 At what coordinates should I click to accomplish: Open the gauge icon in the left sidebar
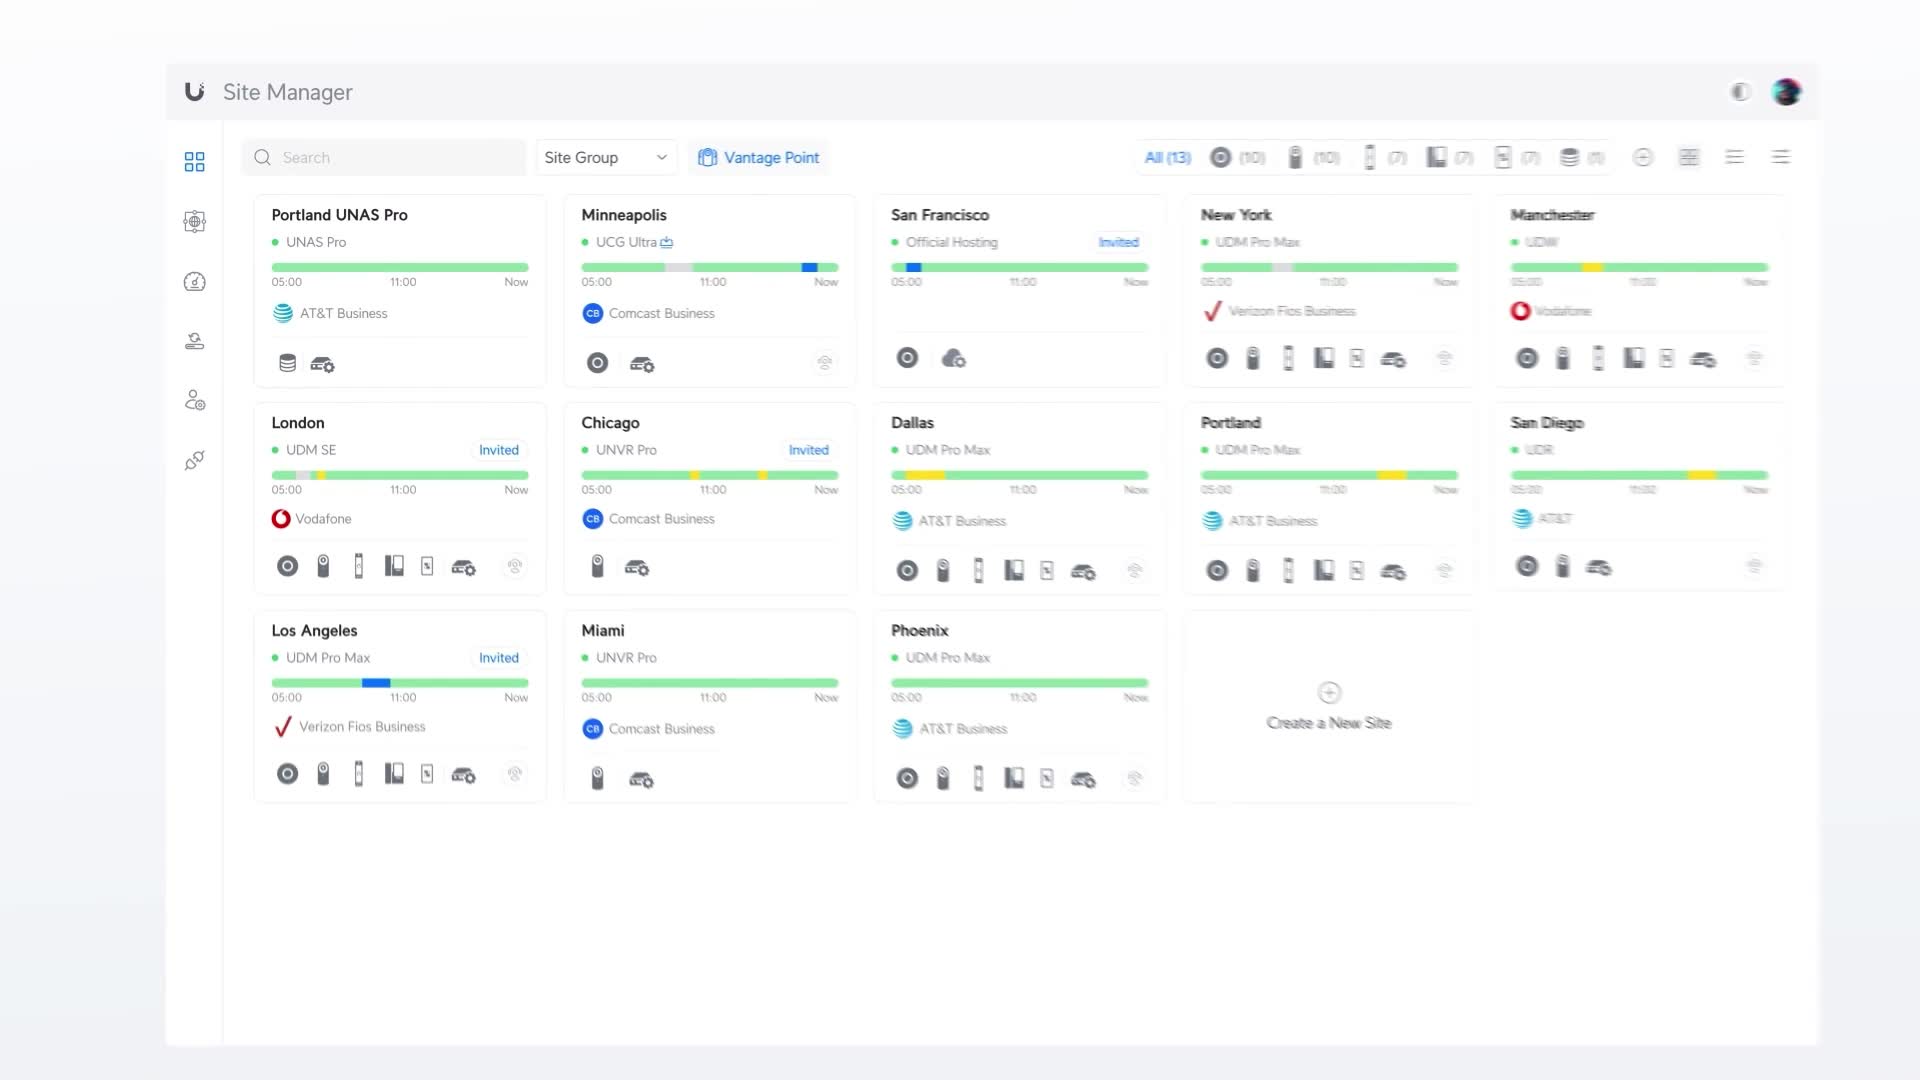(x=194, y=282)
